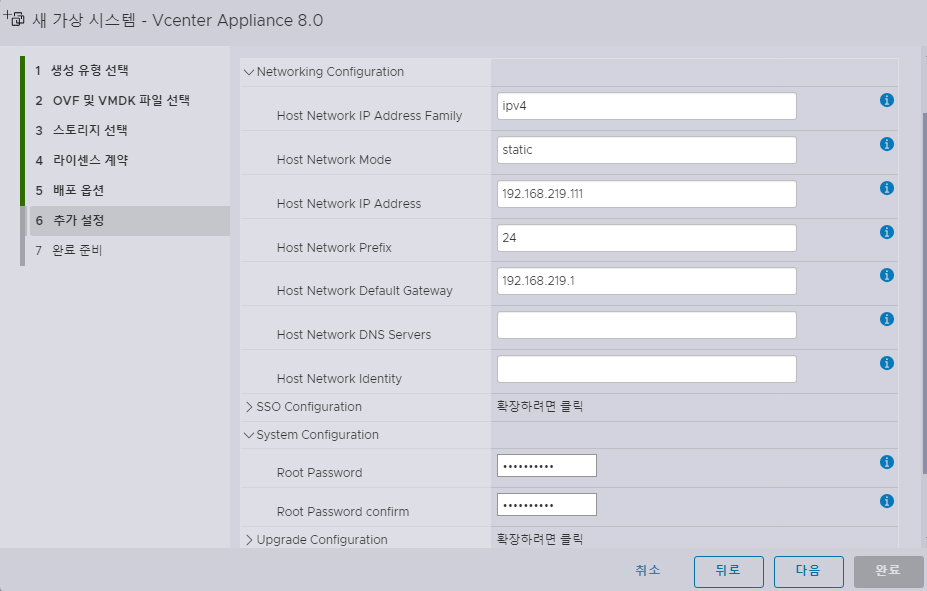Expand the Upgrade Configuration section
Viewport: 927px width, 591px height.
(249, 540)
